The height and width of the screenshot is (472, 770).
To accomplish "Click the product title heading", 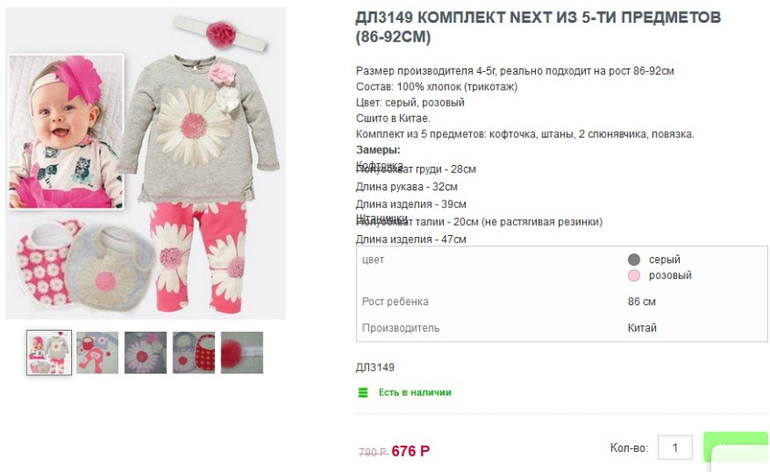I will pyautogui.click(x=538, y=27).
